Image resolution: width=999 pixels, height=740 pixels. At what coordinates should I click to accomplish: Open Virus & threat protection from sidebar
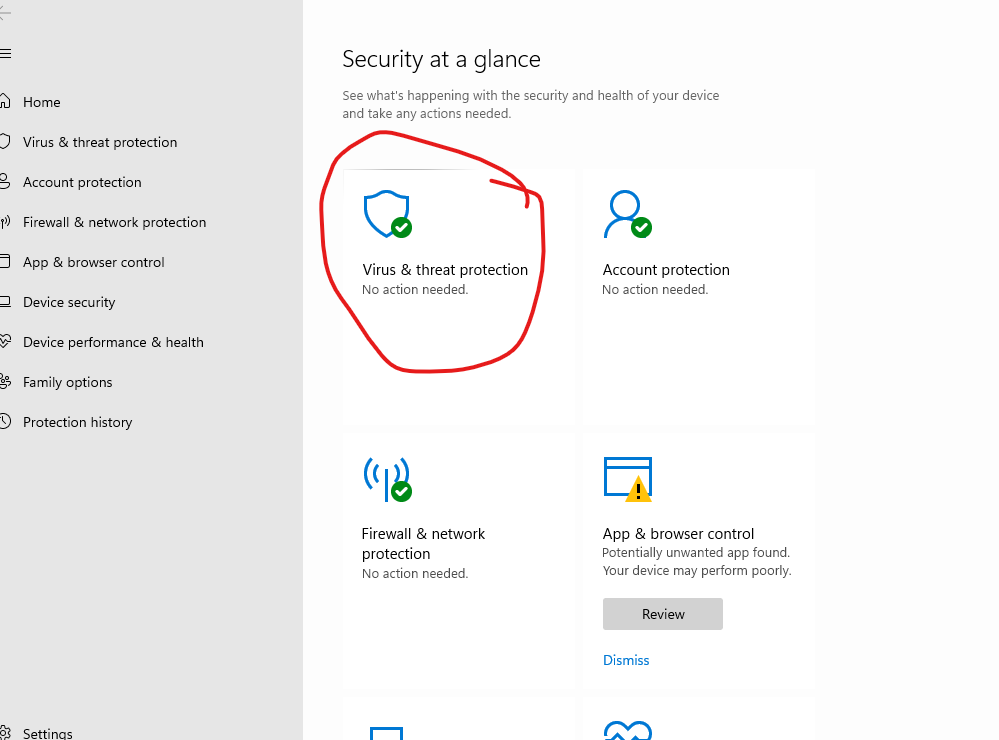100,142
